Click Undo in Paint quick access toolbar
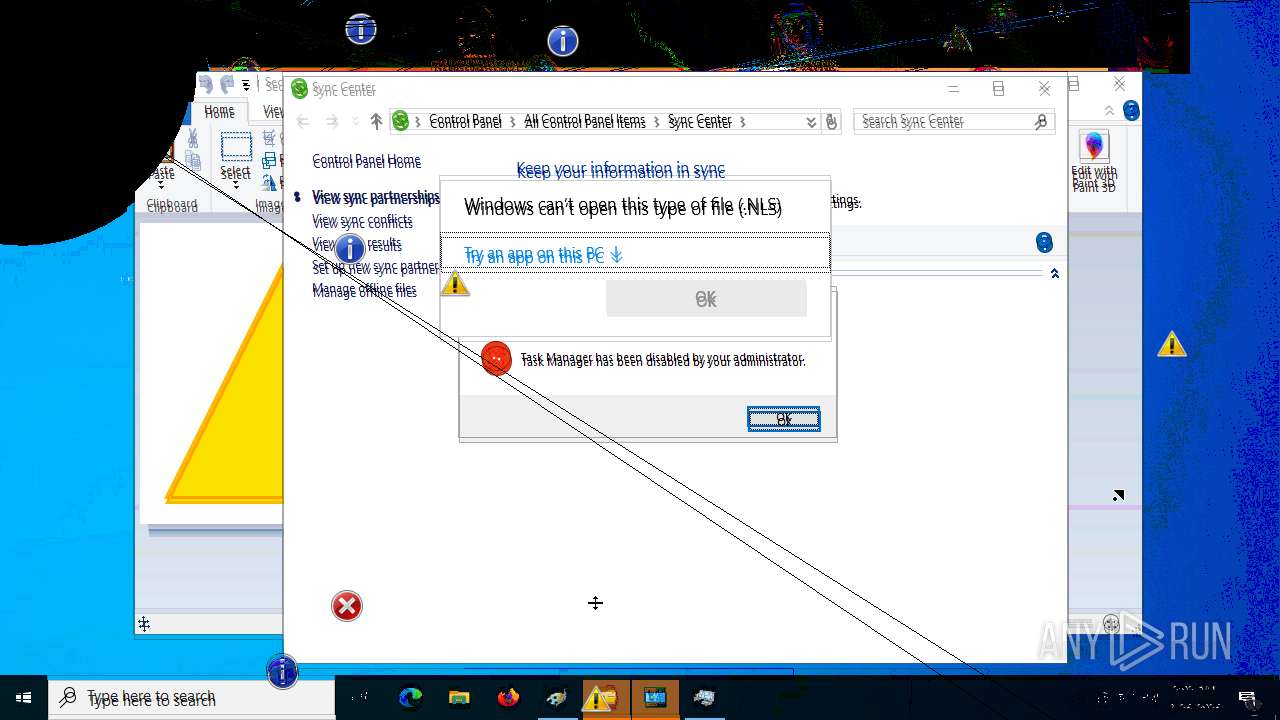This screenshot has width=1280, height=720. (x=206, y=84)
